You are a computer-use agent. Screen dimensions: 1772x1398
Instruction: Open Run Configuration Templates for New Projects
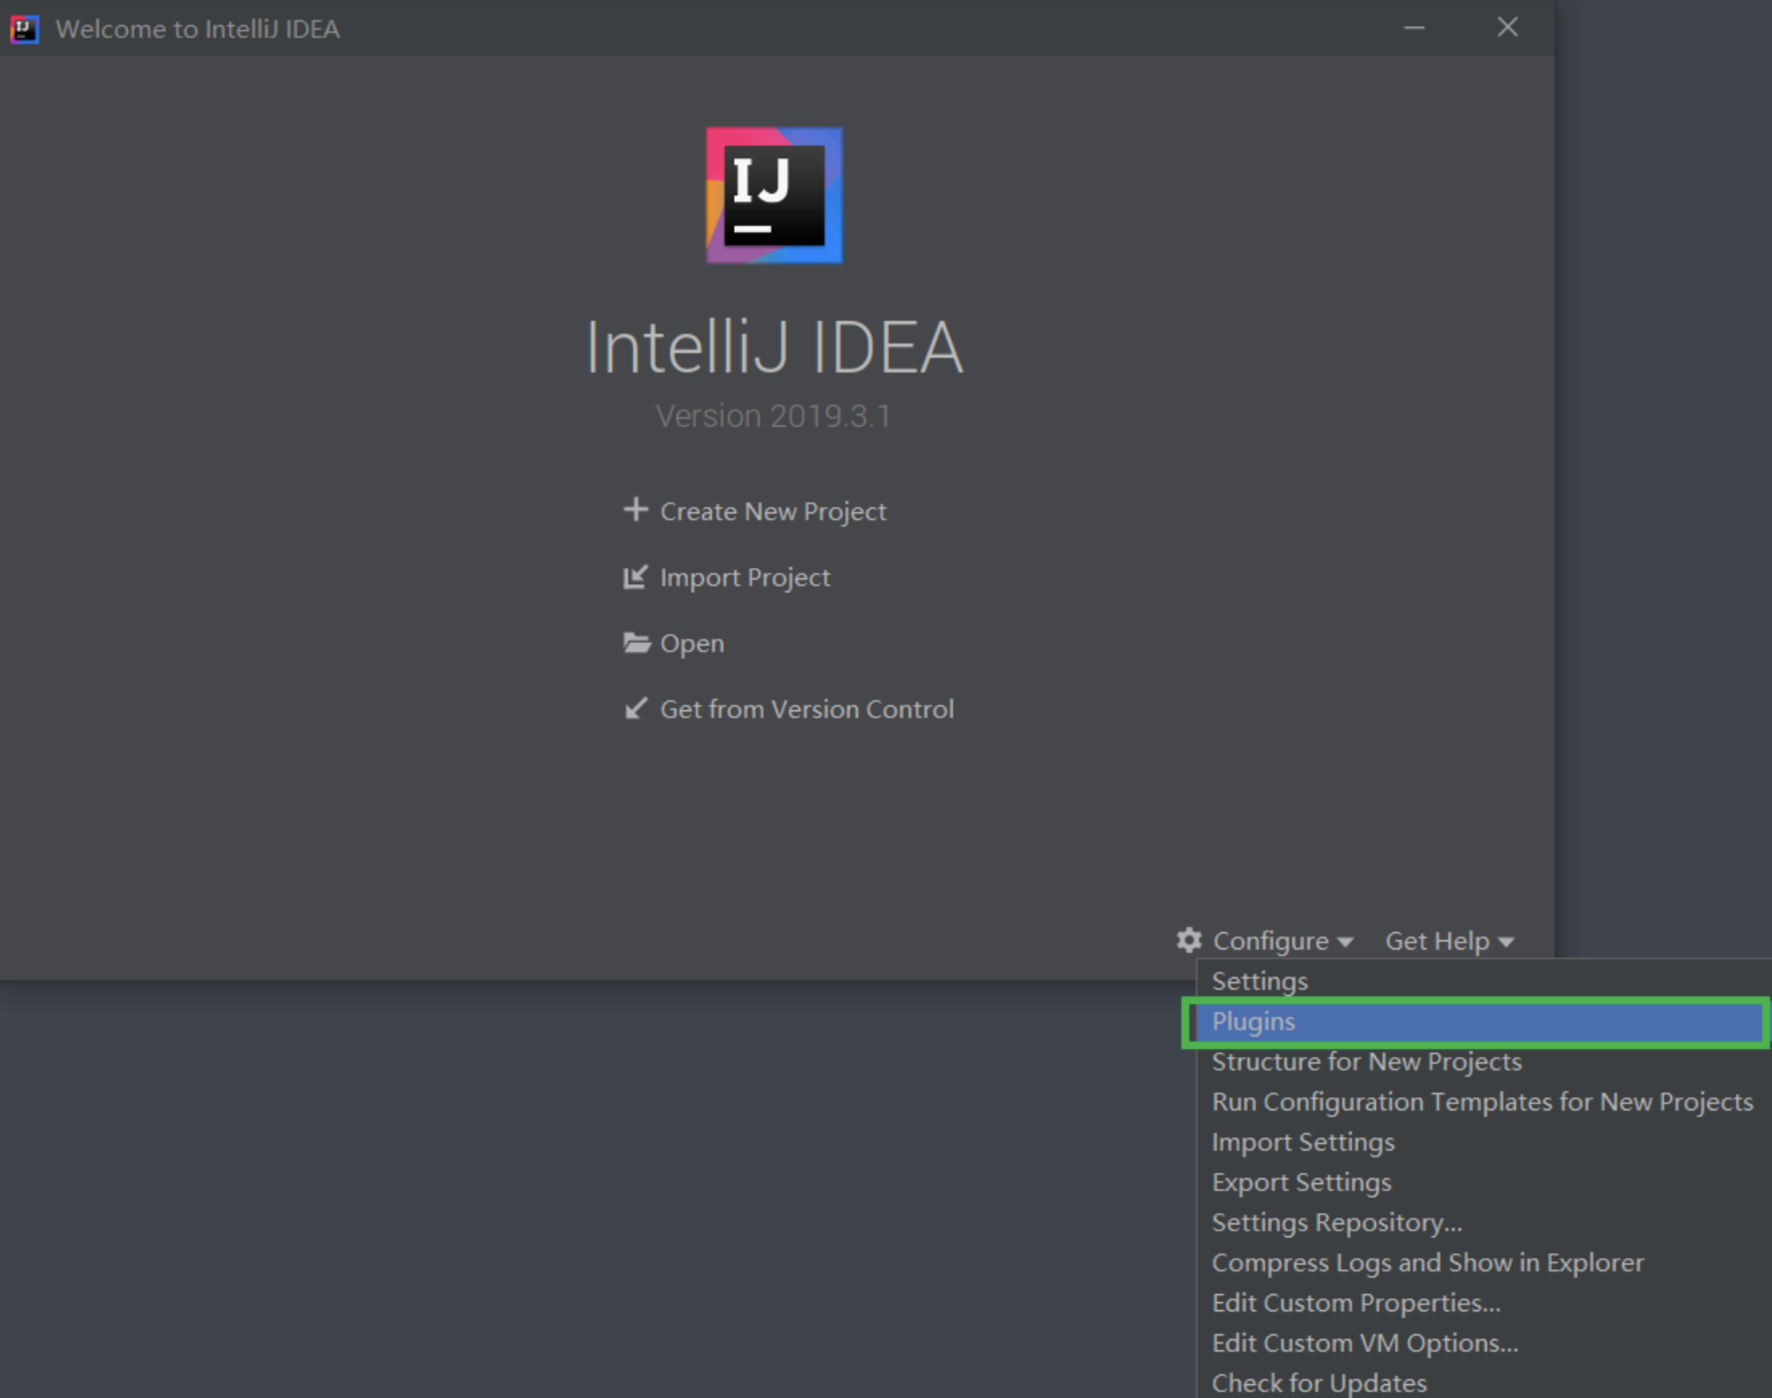(1484, 1102)
